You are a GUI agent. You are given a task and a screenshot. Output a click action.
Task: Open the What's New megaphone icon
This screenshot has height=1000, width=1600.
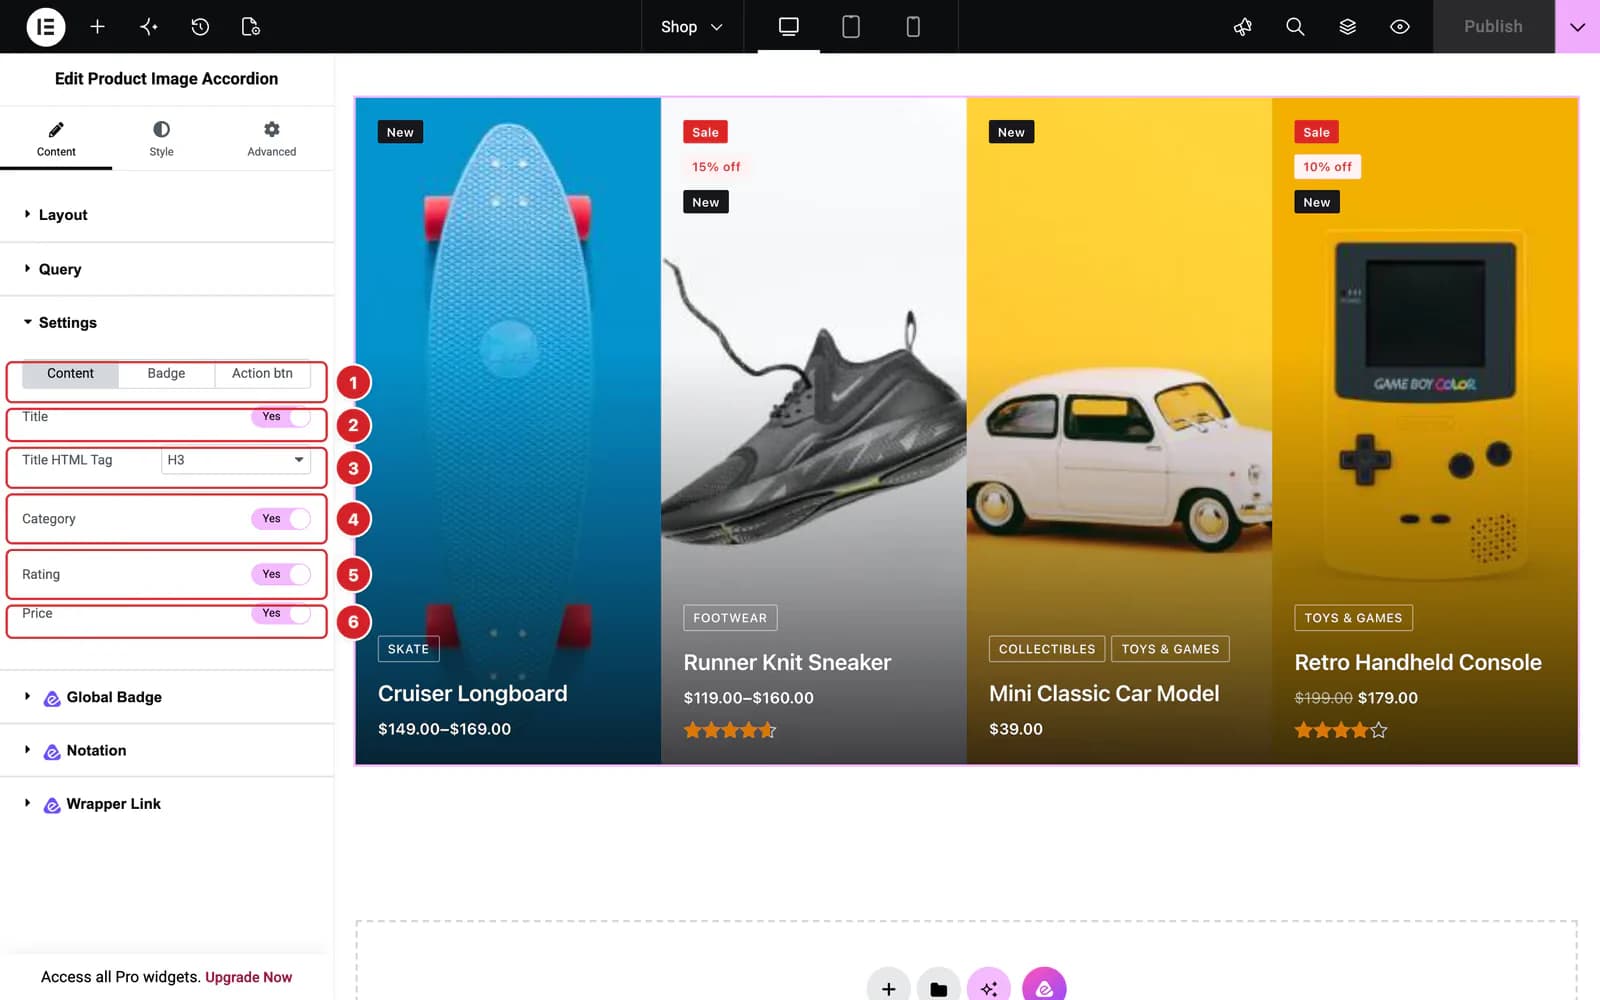[x=1243, y=27]
